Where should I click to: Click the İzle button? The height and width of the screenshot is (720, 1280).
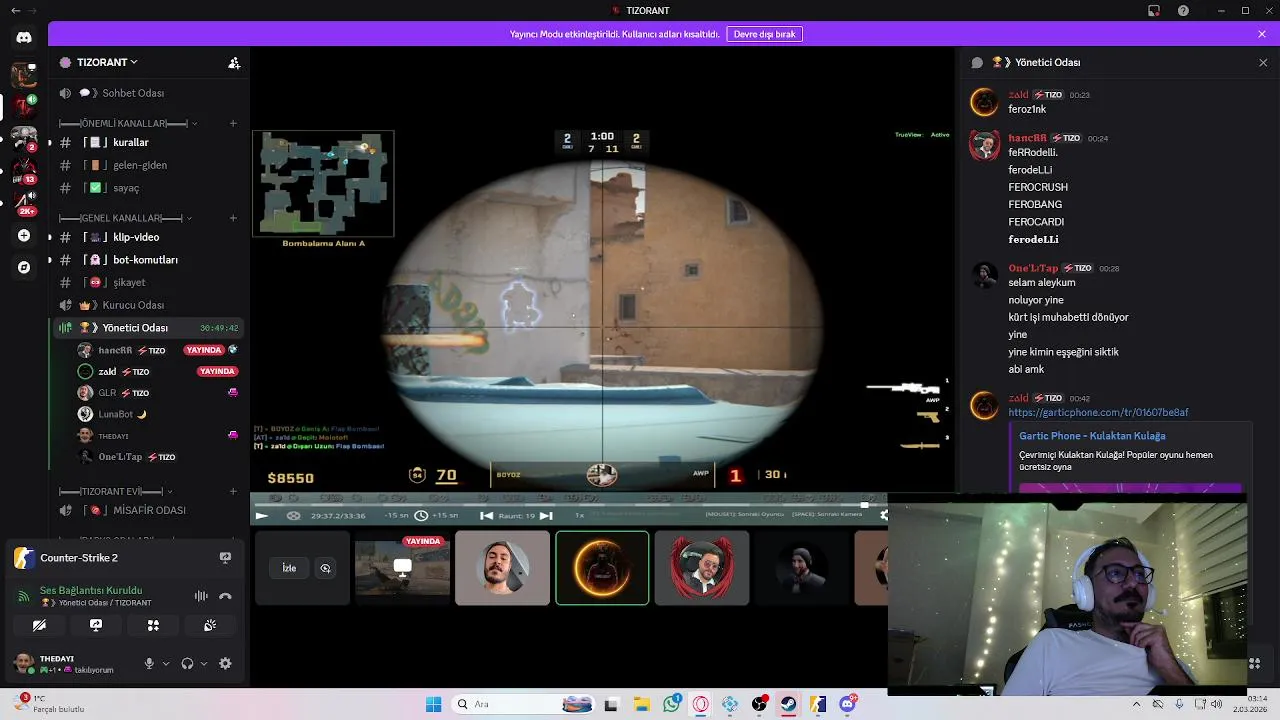pos(289,568)
